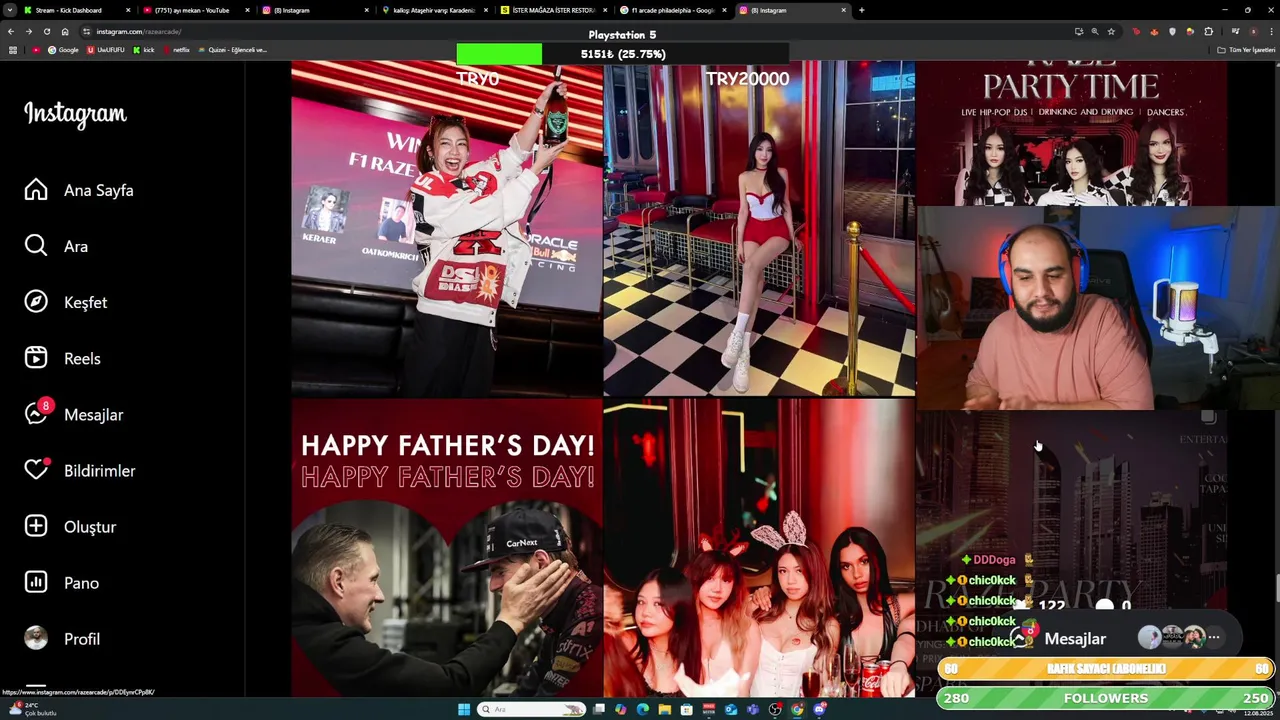
Task: Open Profil from the sidebar
Action: [62, 638]
